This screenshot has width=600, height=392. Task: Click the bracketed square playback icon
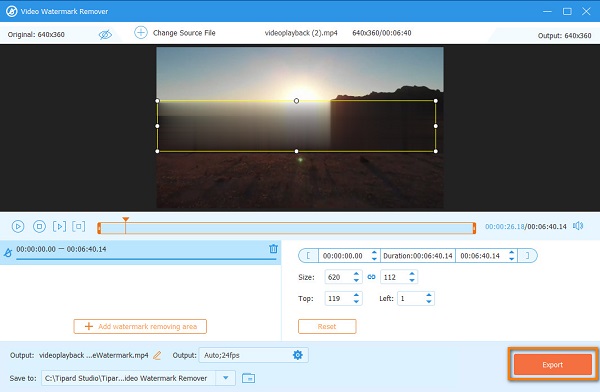click(78, 226)
